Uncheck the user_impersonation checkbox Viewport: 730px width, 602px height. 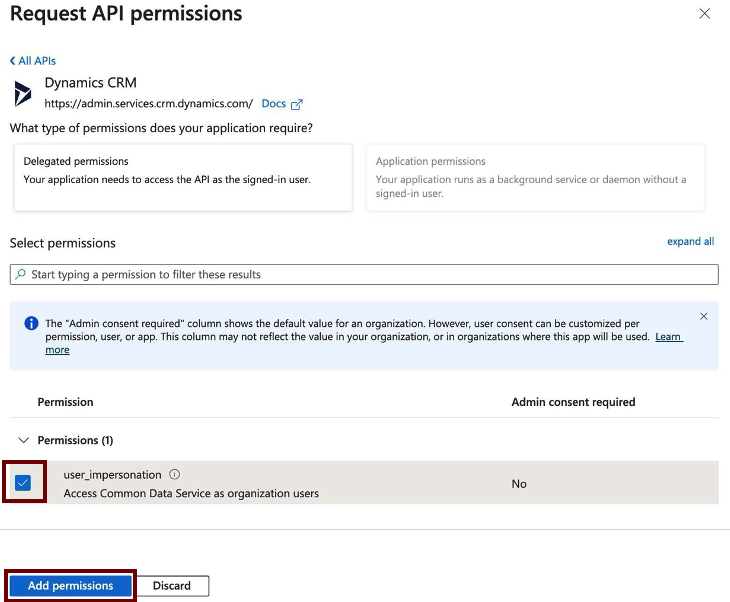pyautogui.click(x=23, y=483)
